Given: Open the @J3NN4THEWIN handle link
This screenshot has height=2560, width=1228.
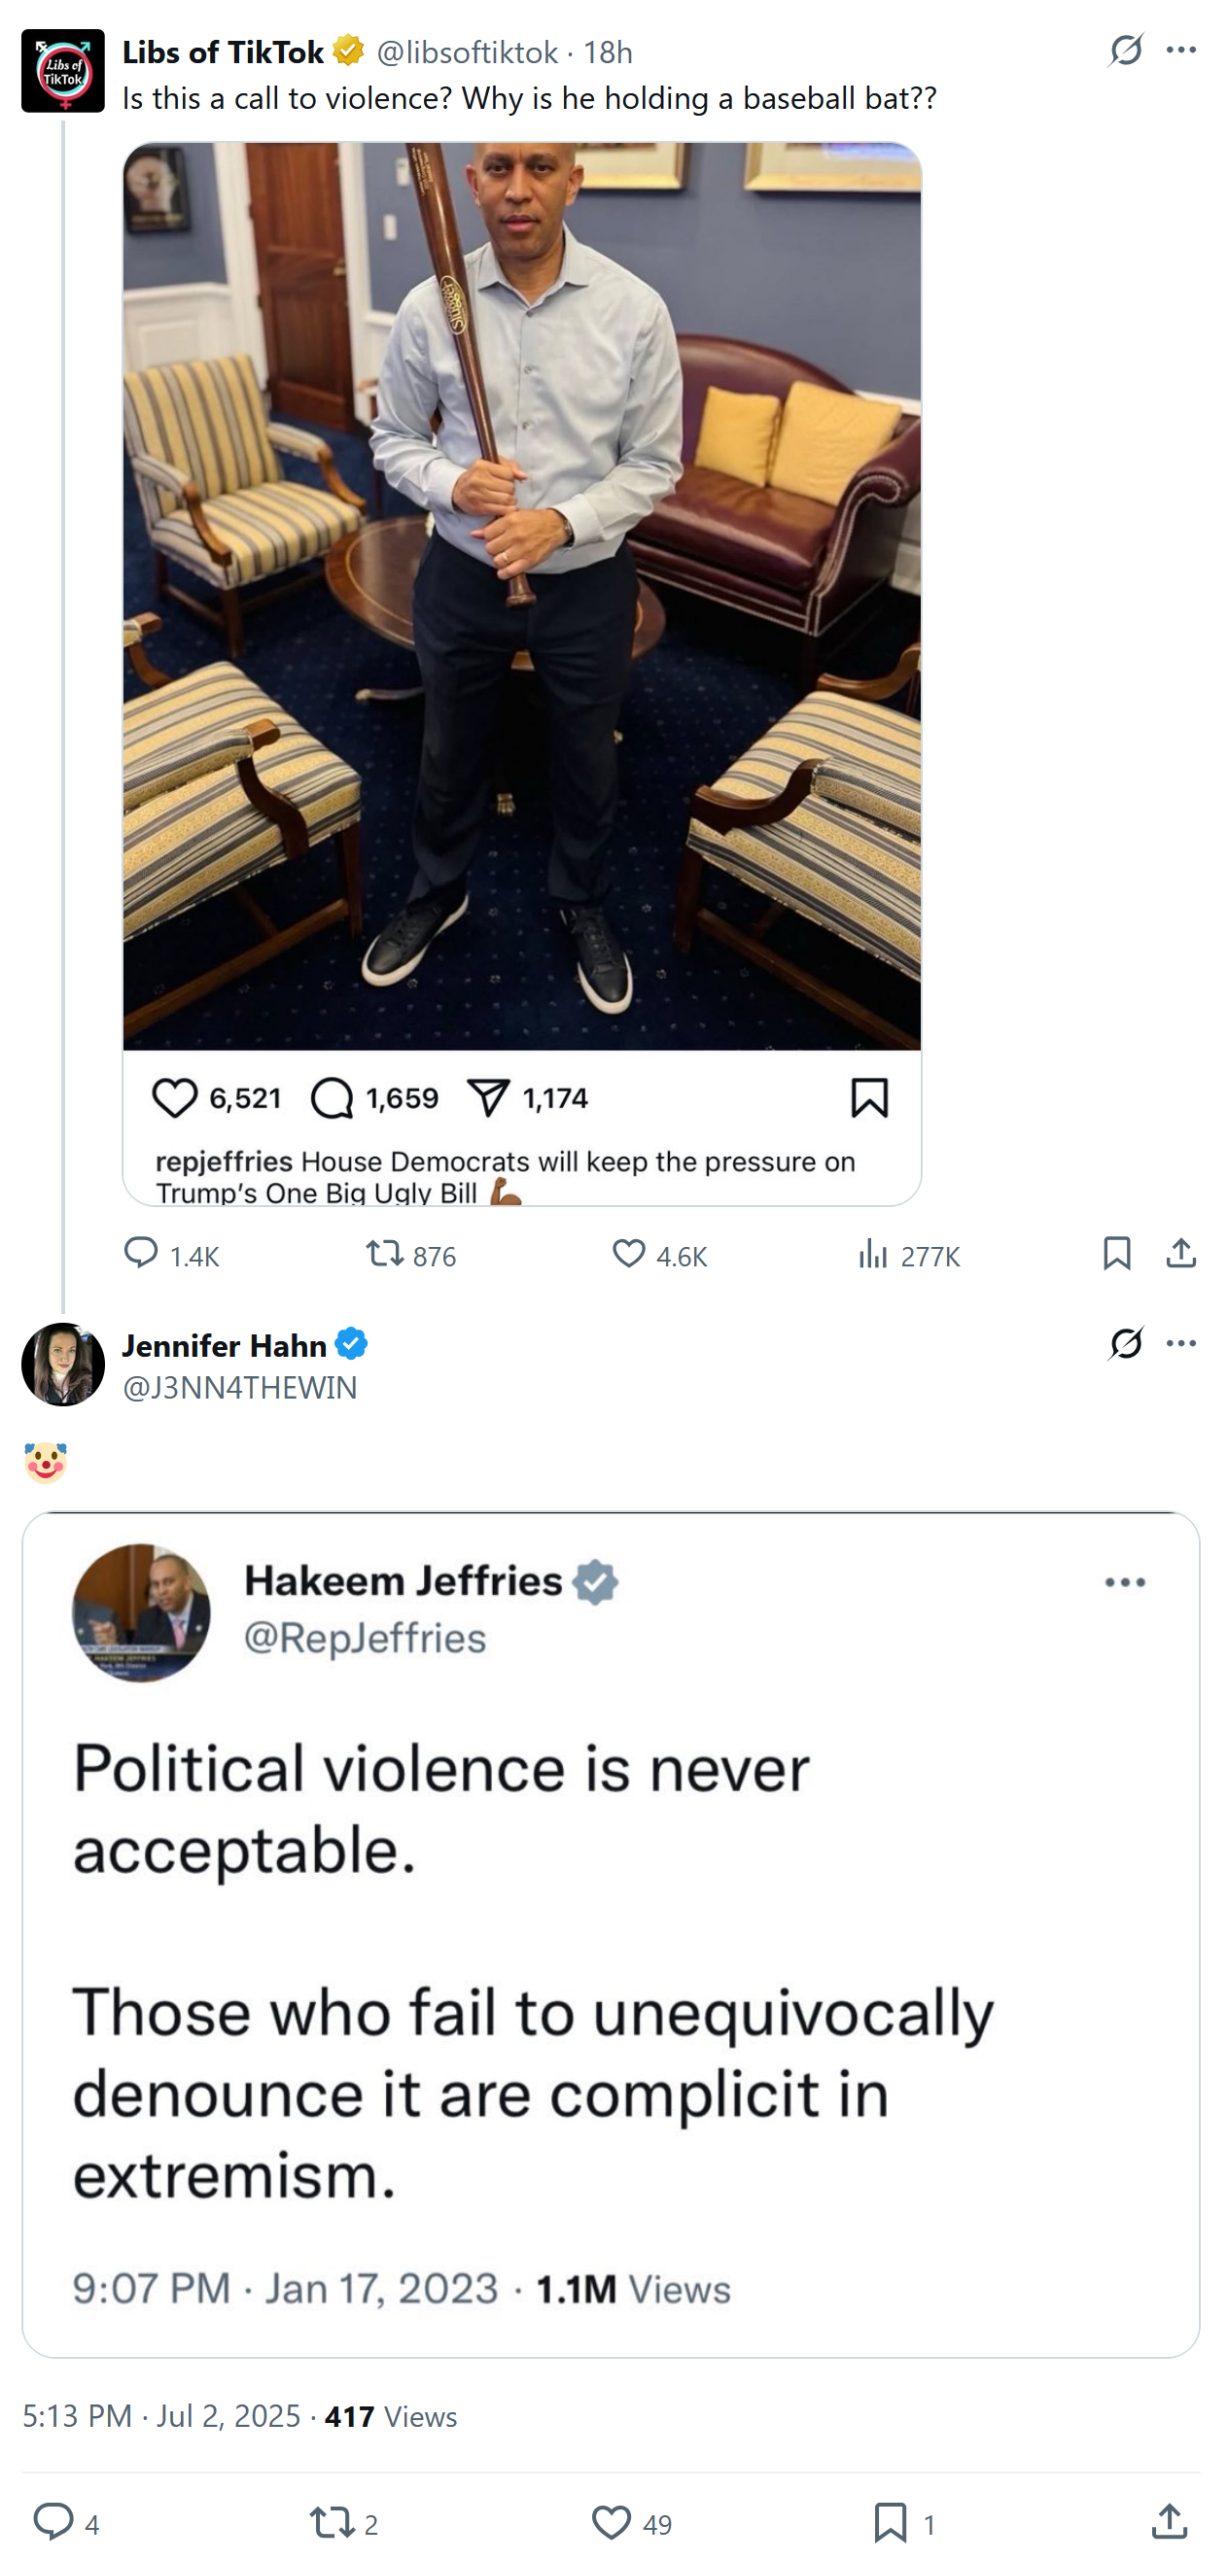Looking at the screenshot, I should [239, 1388].
